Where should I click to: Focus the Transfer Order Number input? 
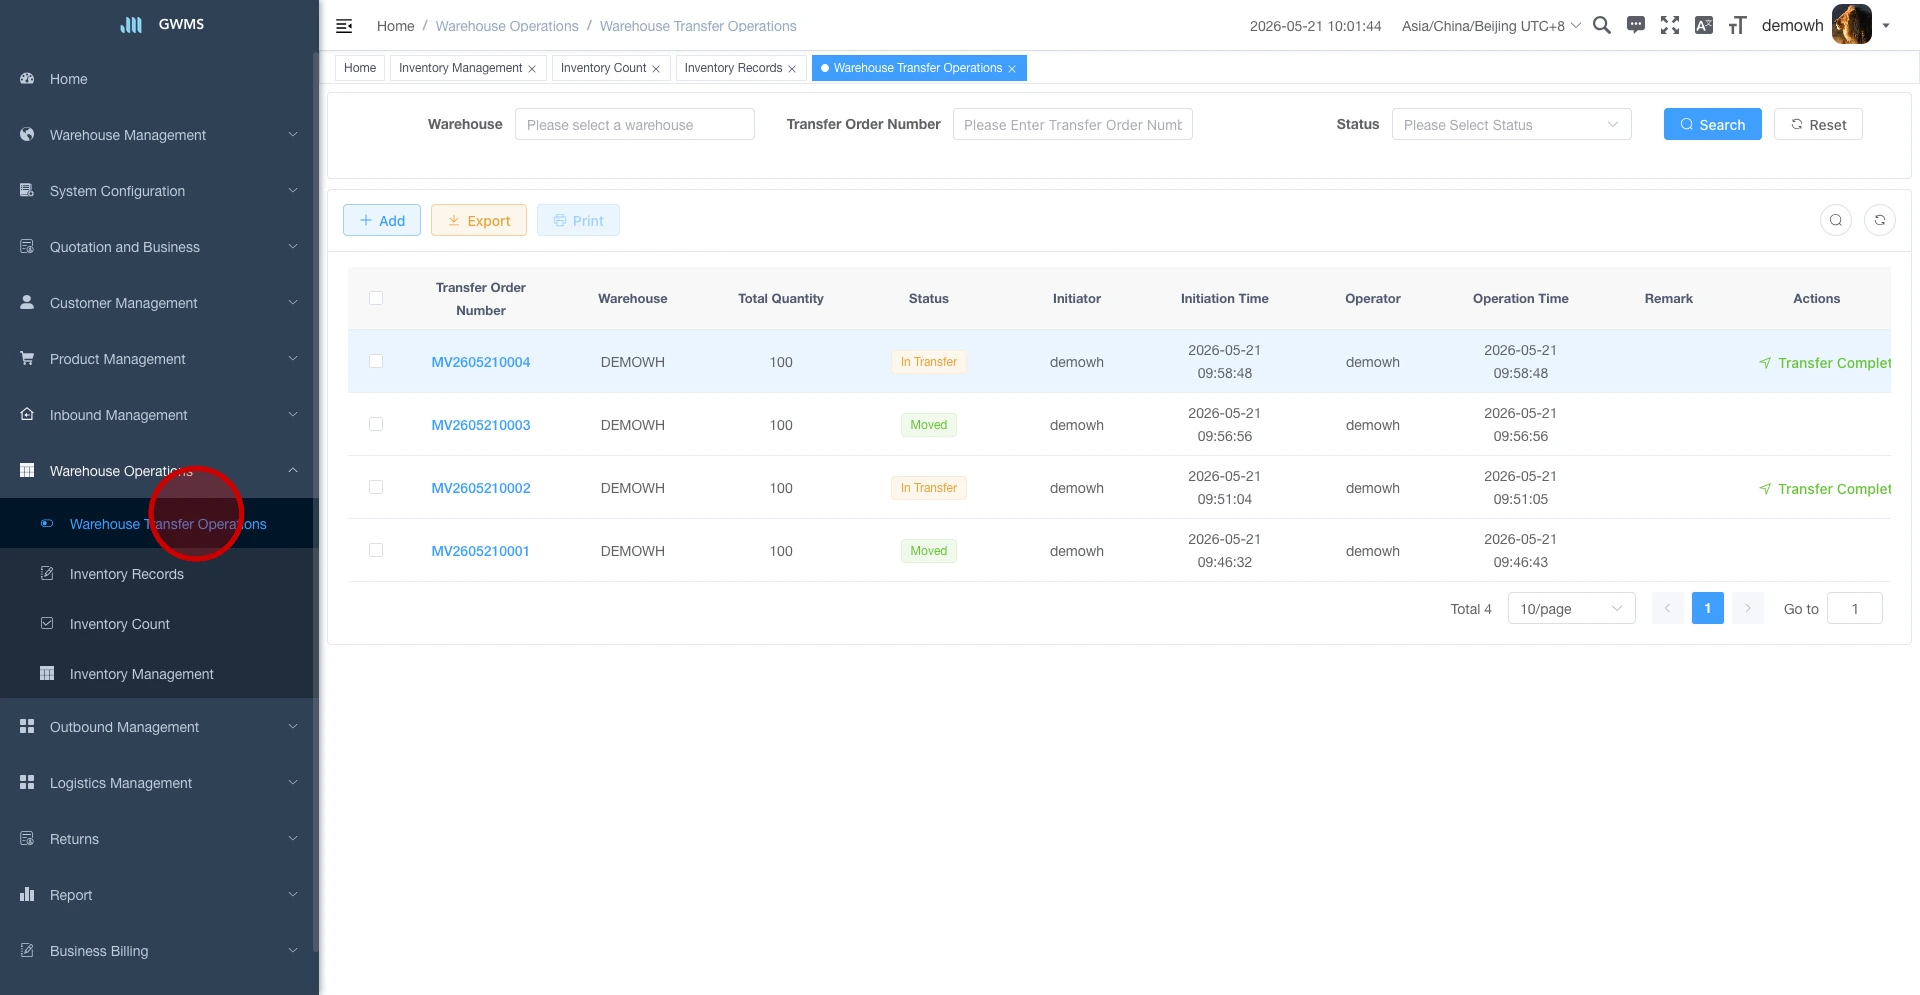tap(1072, 124)
